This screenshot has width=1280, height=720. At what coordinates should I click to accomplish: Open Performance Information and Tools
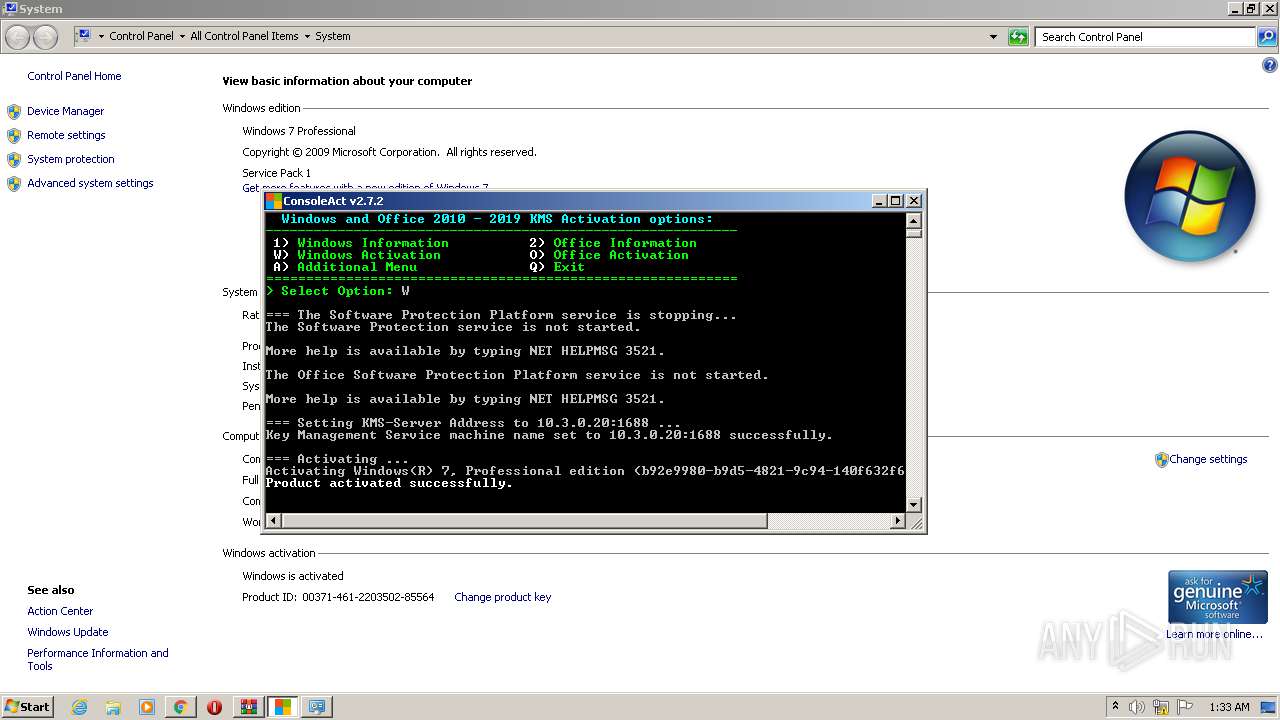(97, 659)
